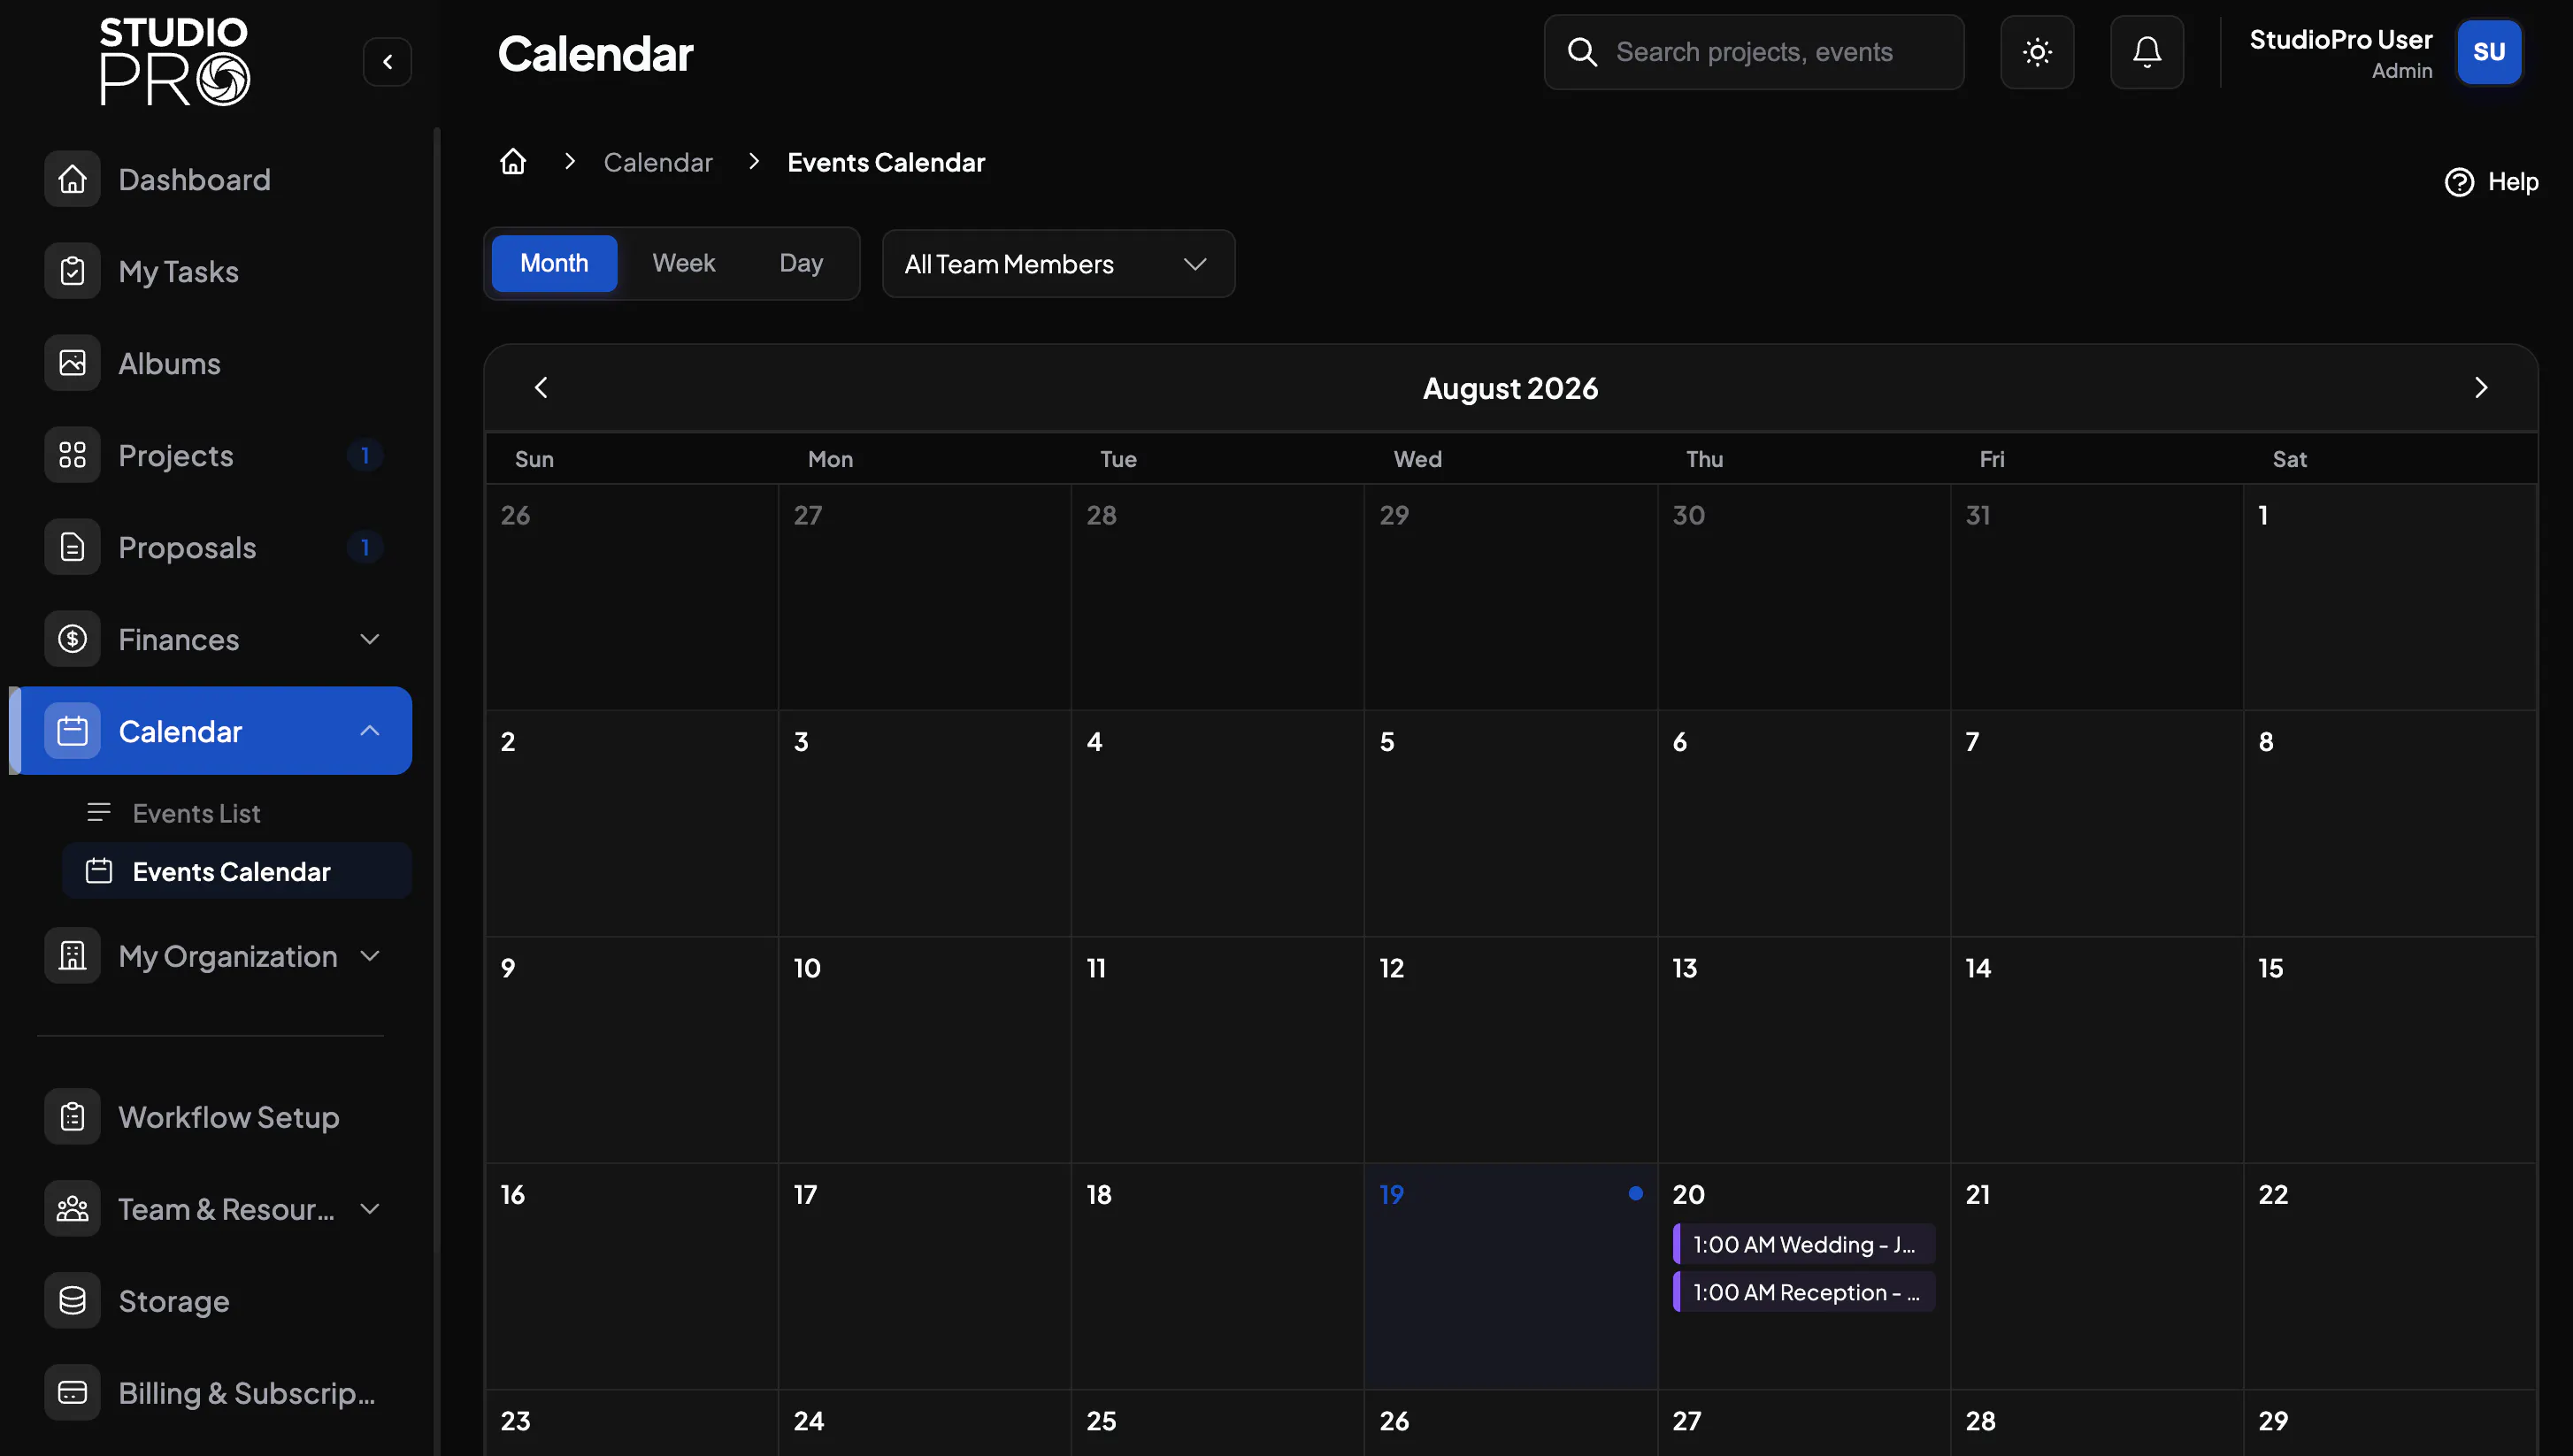This screenshot has height=1456, width=2573.
Task: Open the 1:00 AM Wedding event
Action: pos(1804,1244)
